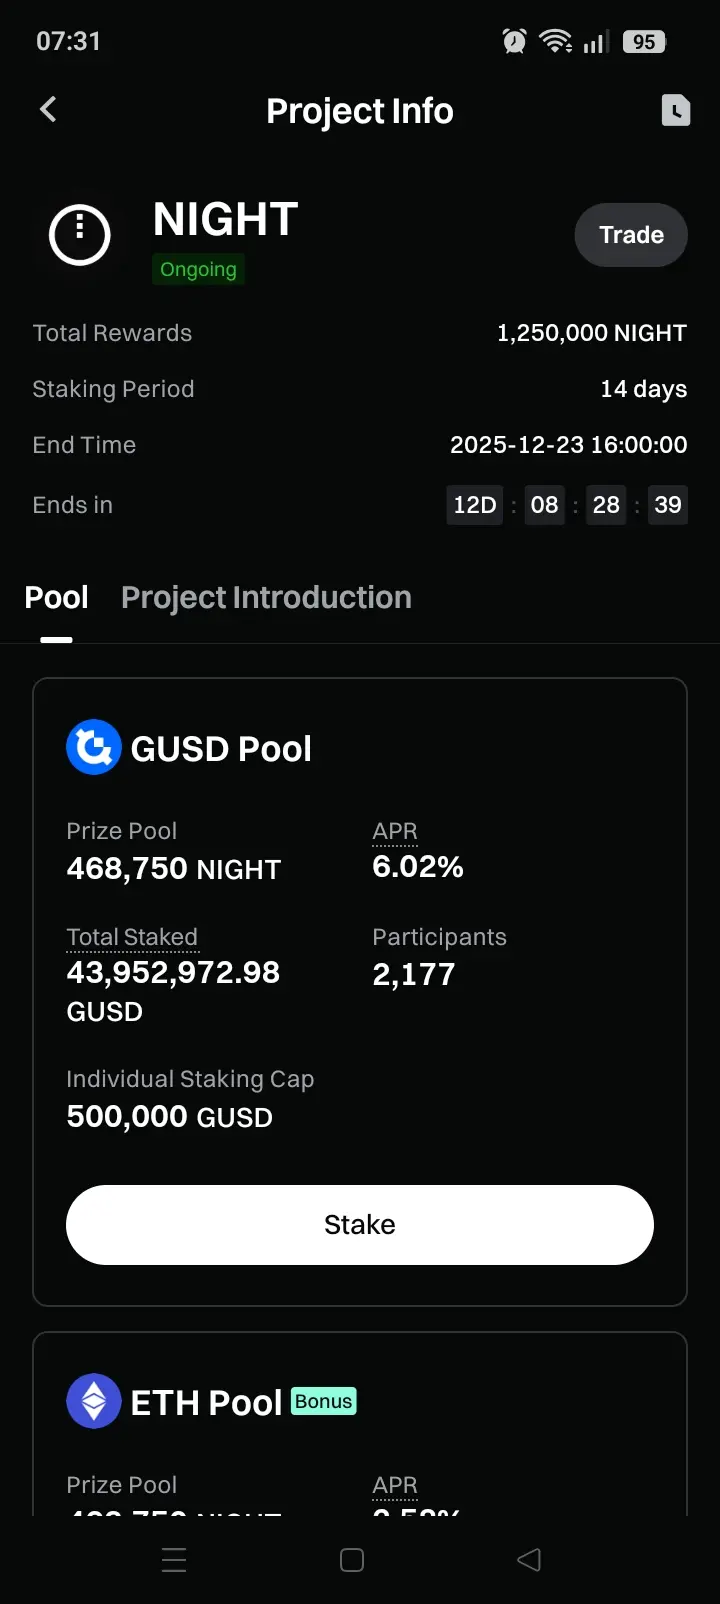Screen dimensions: 720x1604
Task: Tap the back arrow icon
Action: tap(48, 110)
